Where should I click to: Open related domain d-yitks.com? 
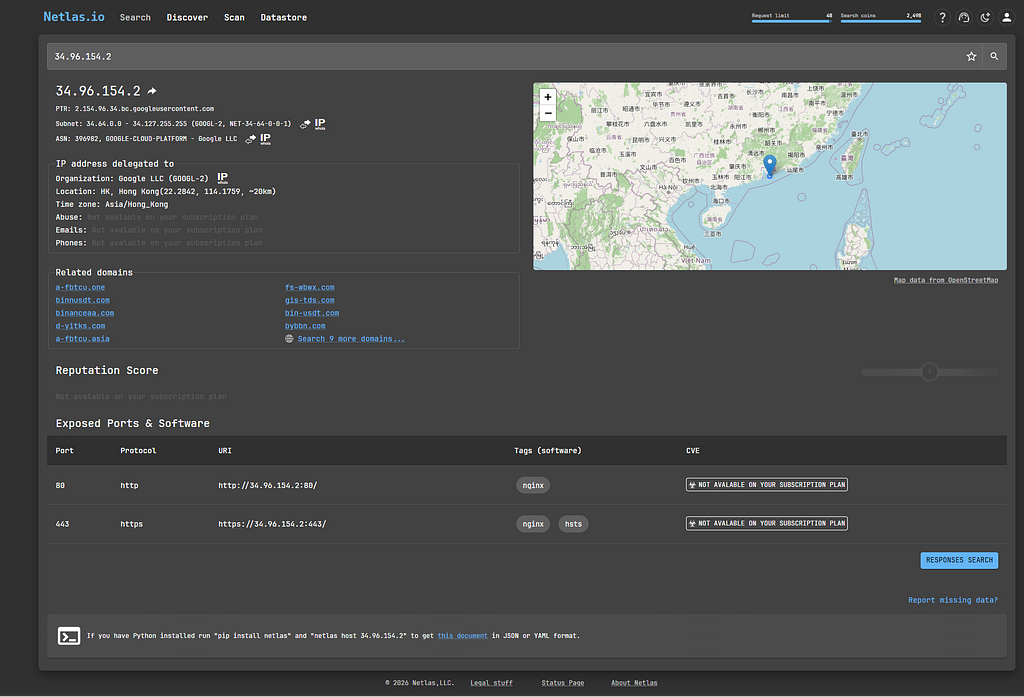80,326
